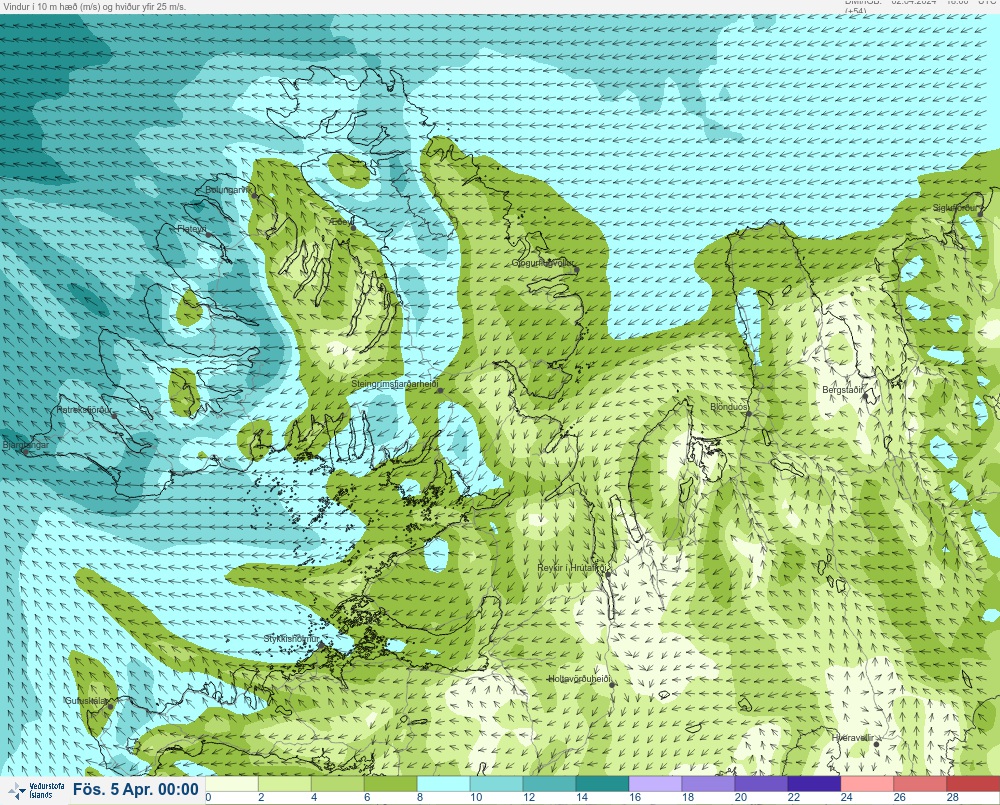Click the legend value 16
Viewport: 1000px width, 805px height.
click(635, 797)
